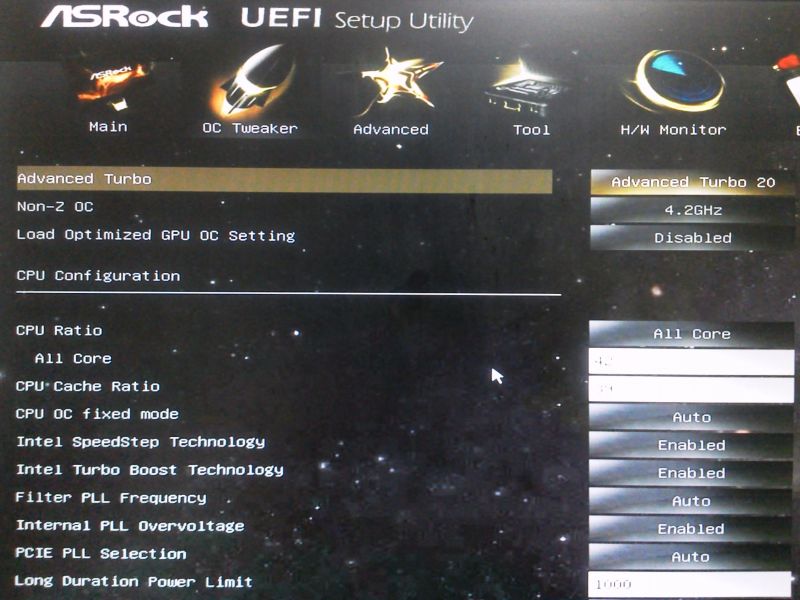Viewport: 800px width, 600px height.
Task: Open the H/W Monitor radar icon
Action: 674,81
